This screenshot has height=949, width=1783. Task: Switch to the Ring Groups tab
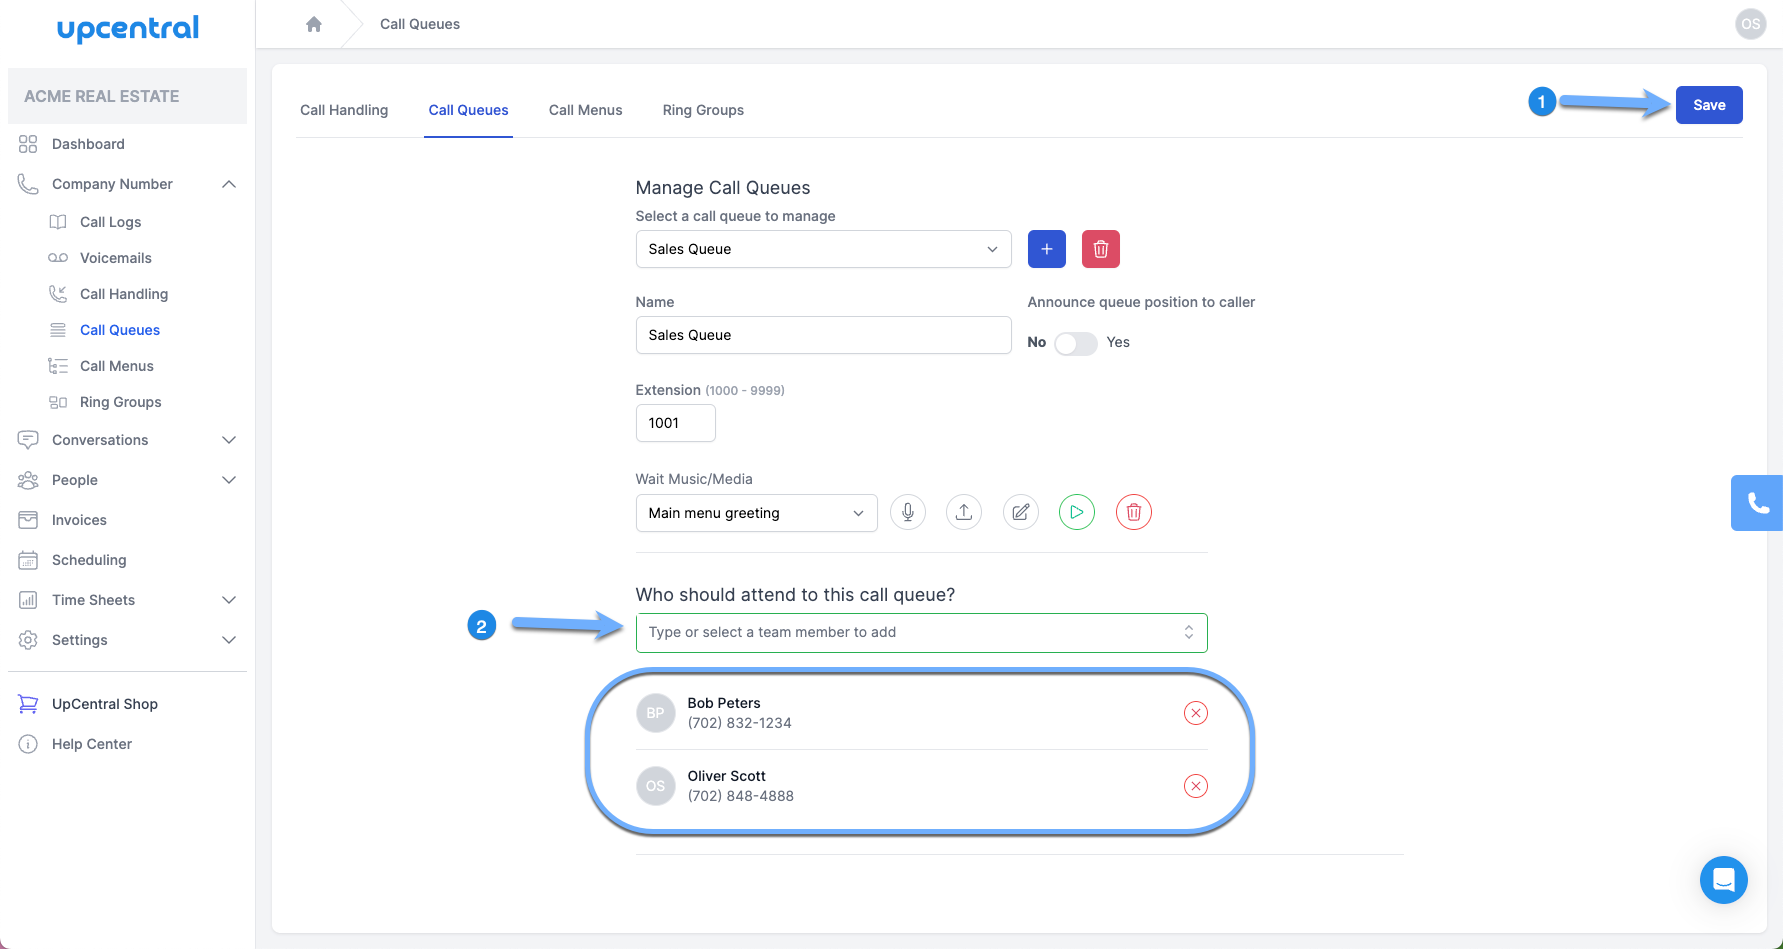point(703,110)
